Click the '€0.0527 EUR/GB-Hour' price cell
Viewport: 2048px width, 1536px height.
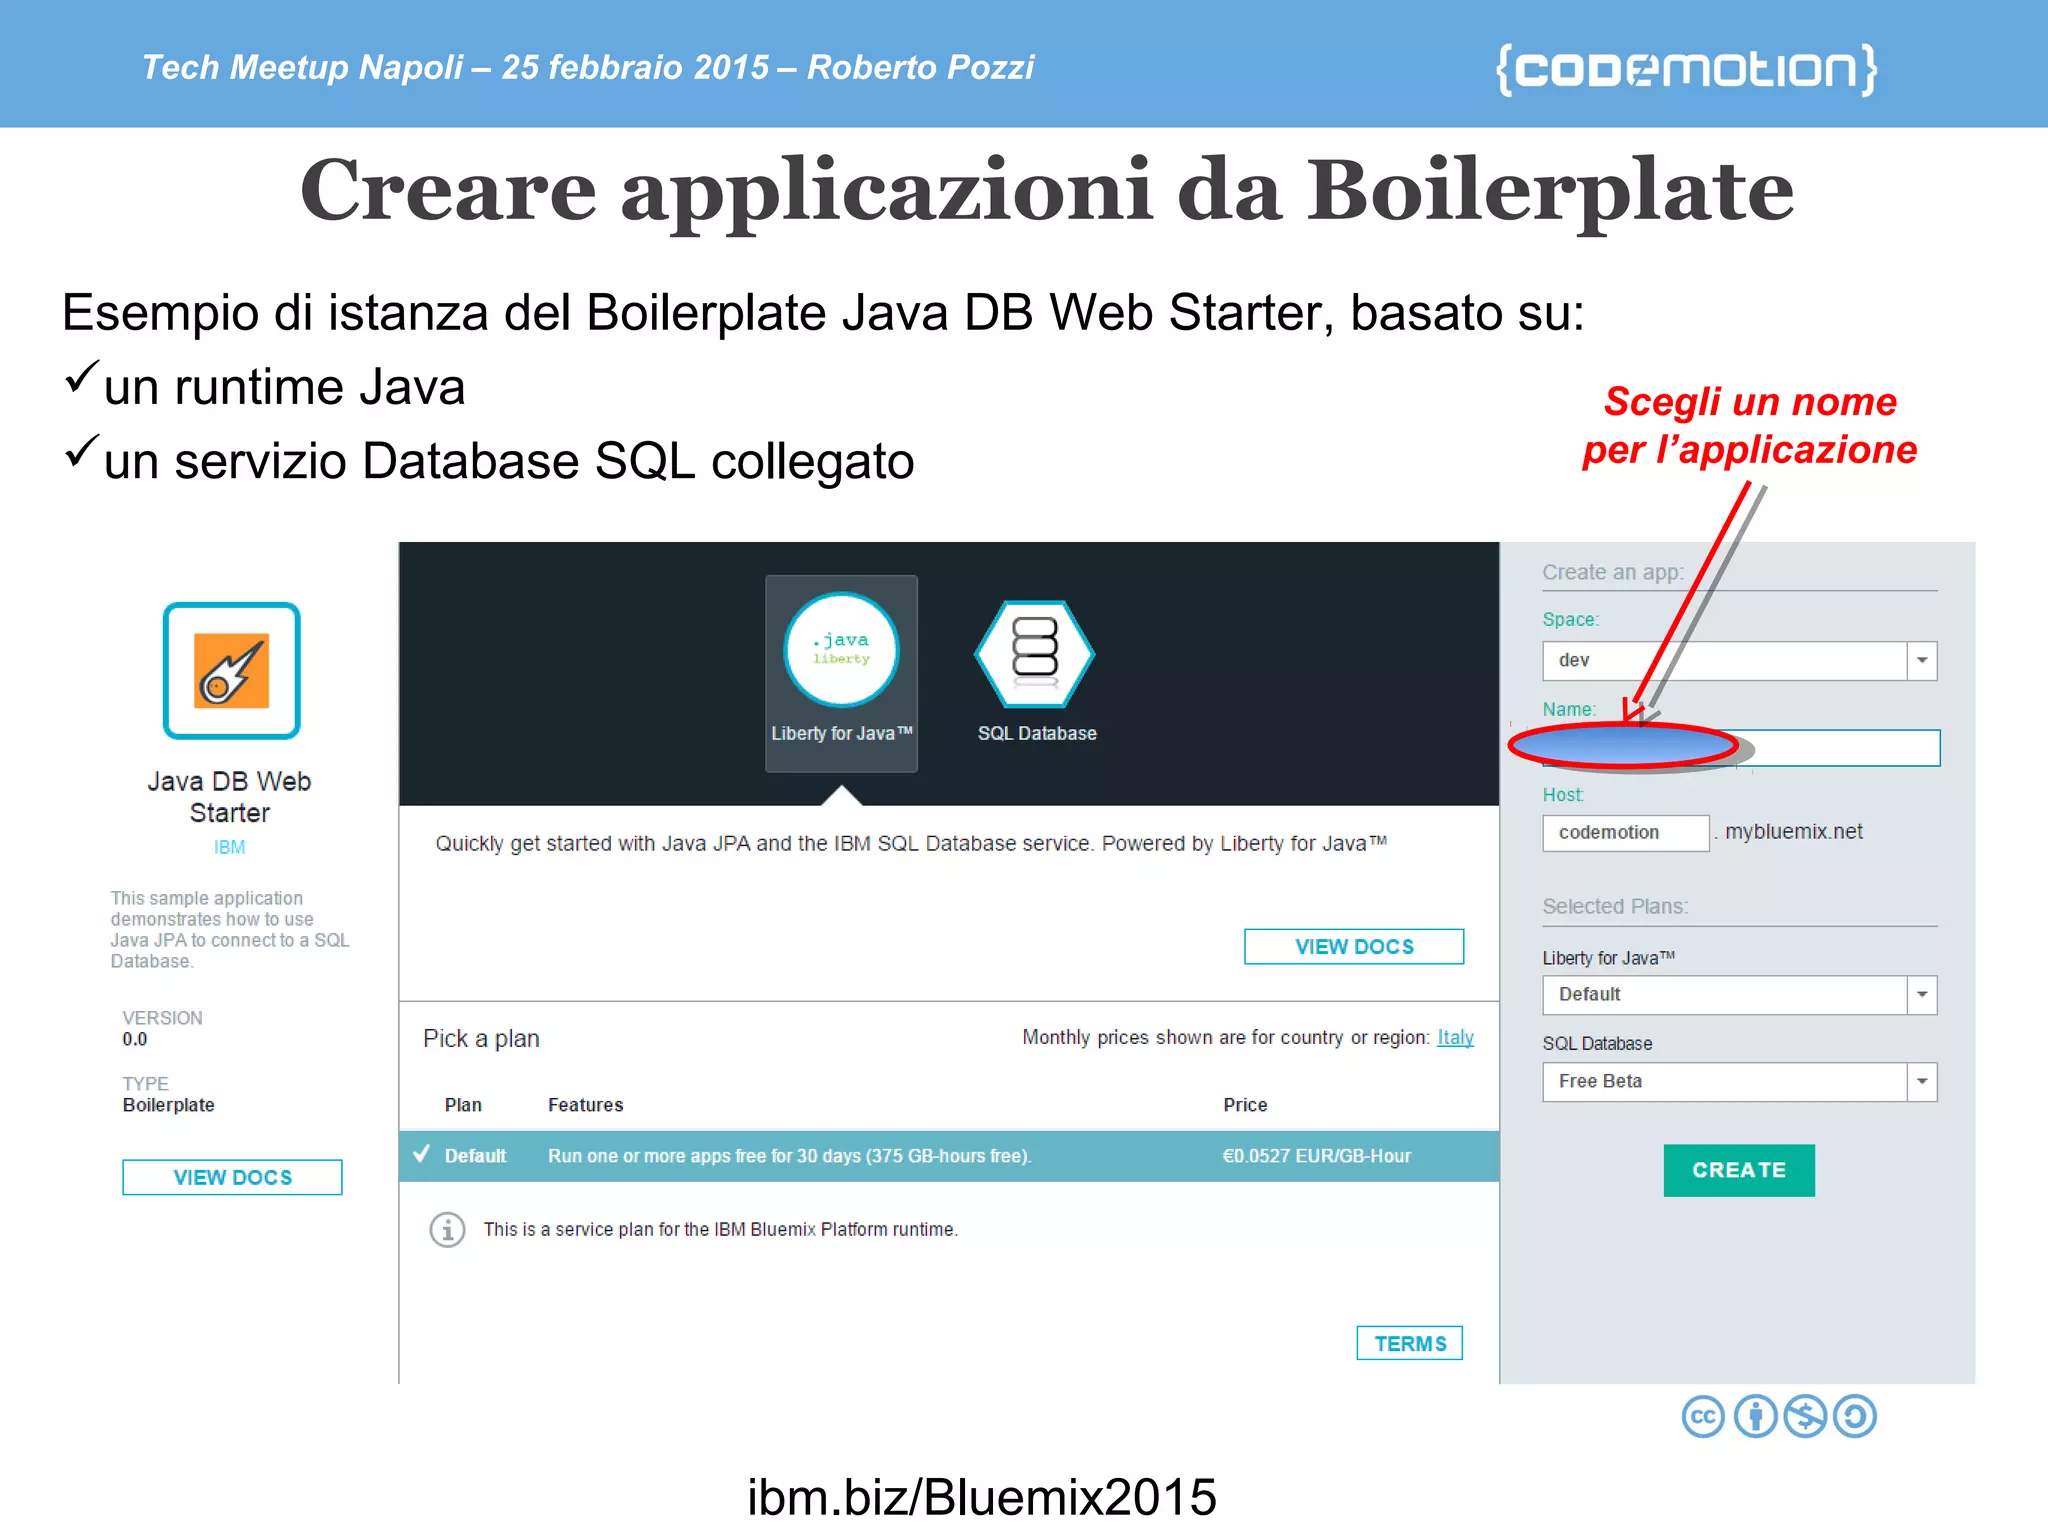coord(1316,1156)
